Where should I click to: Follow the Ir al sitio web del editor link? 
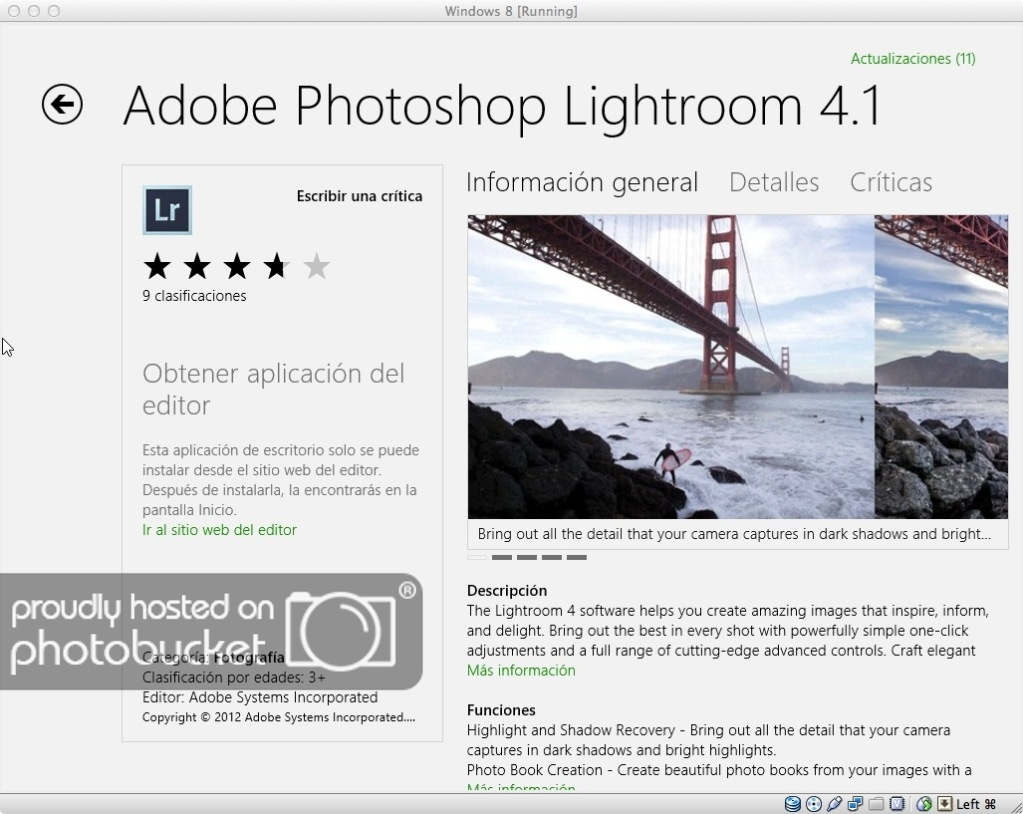tap(219, 530)
